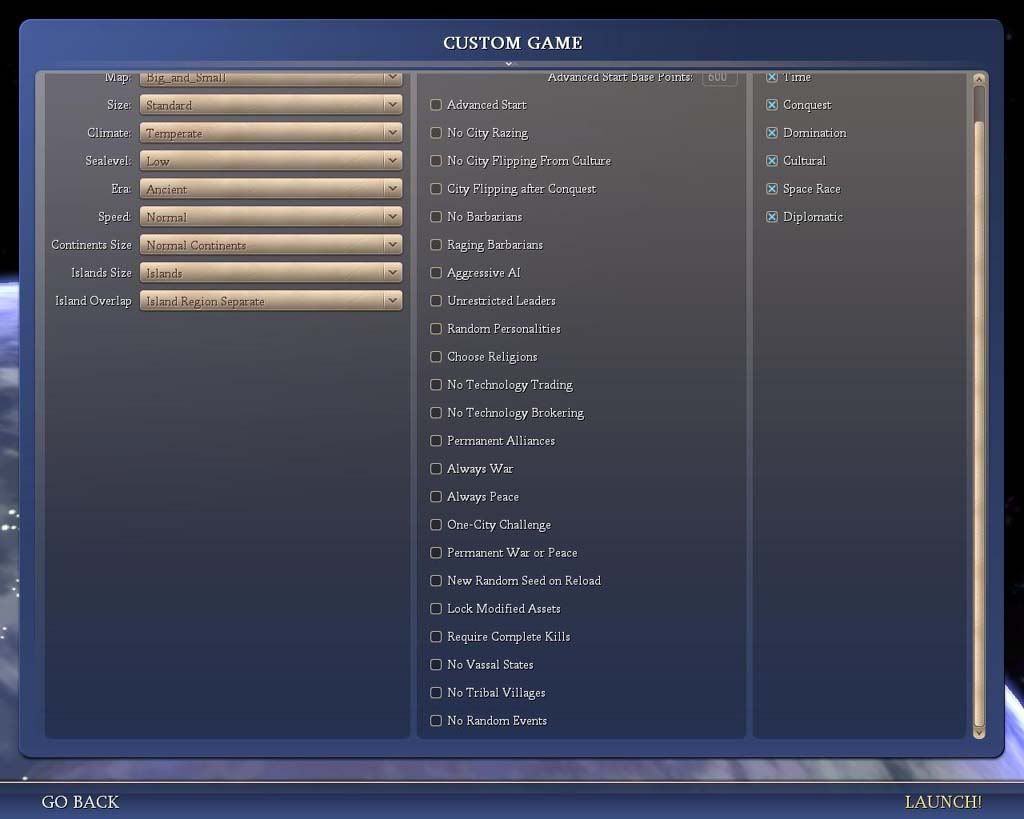Open the Climate dropdown showing Temperate
Screen dimensions: 1024x819
tap(271, 133)
